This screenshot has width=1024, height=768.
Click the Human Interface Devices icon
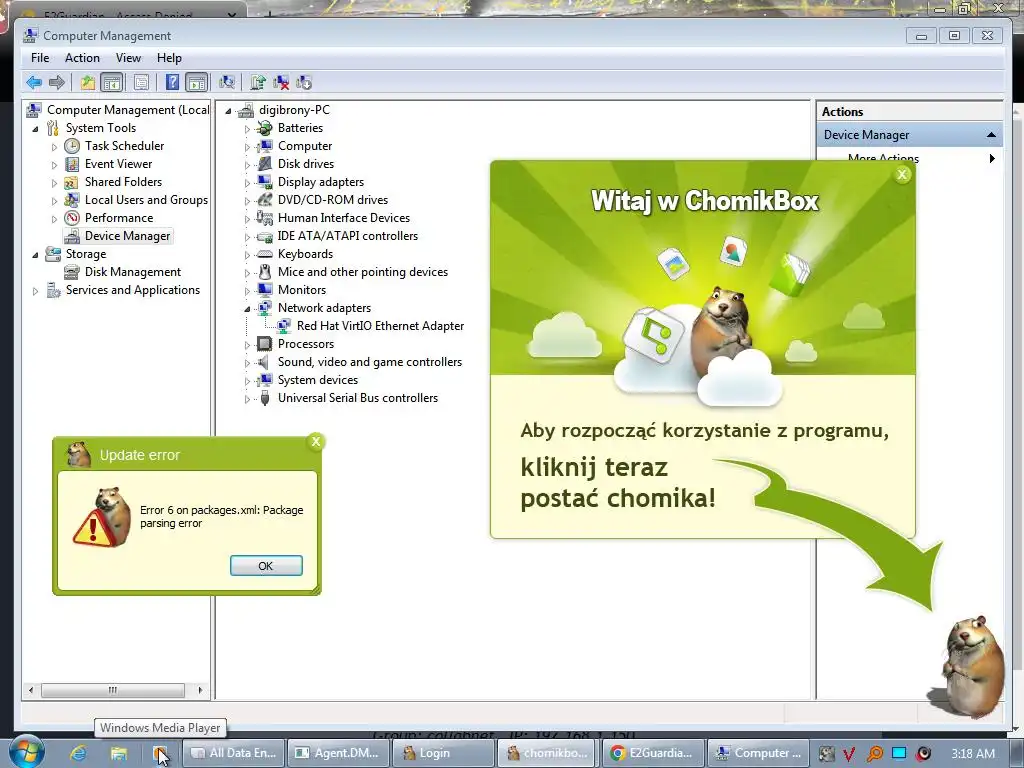(264, 217)
